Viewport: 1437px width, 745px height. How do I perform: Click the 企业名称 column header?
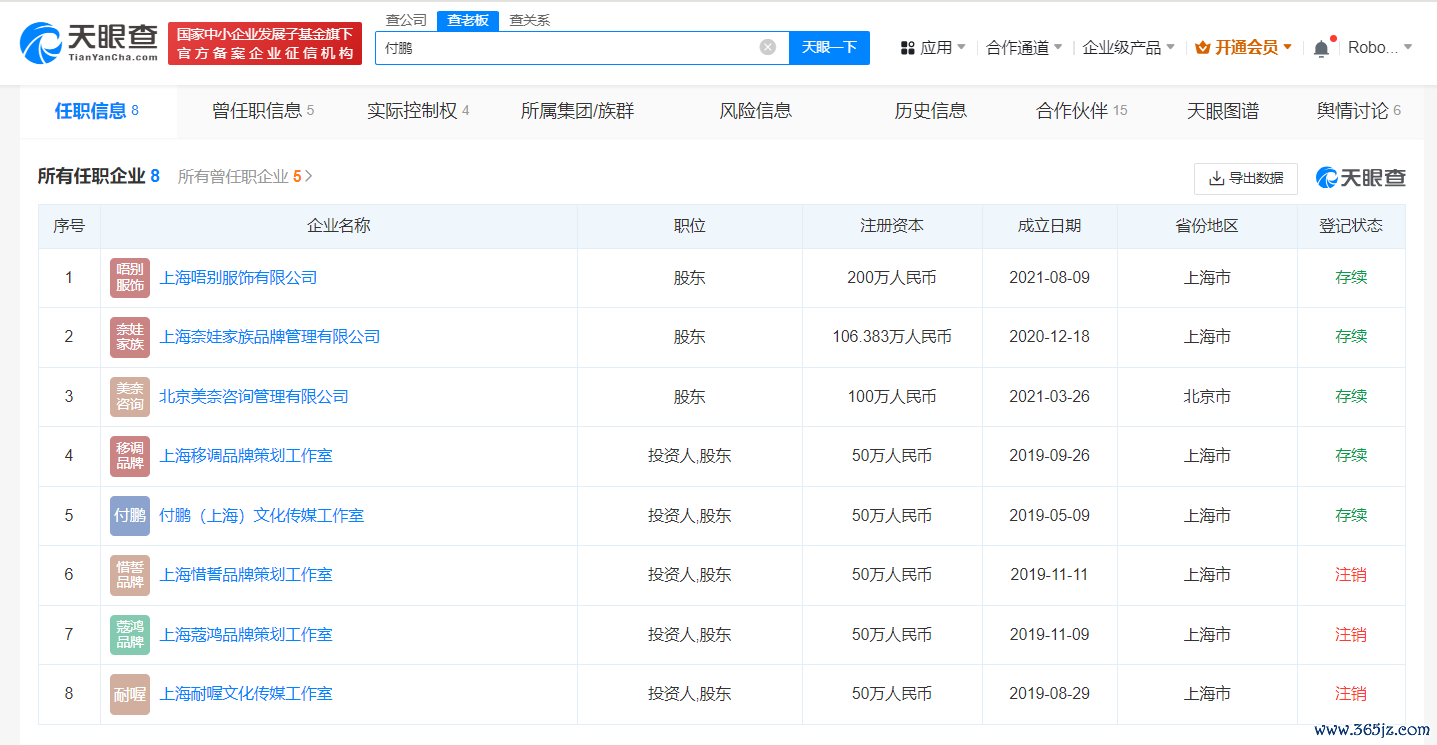pos(339,226)
